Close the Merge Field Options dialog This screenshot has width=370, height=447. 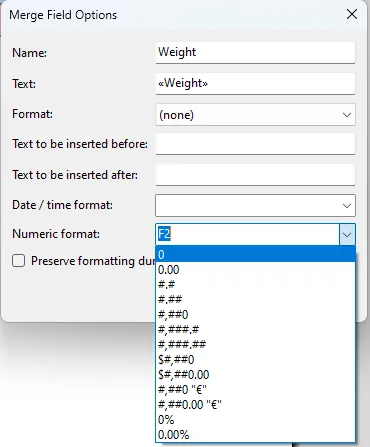[x=352, y=14]
